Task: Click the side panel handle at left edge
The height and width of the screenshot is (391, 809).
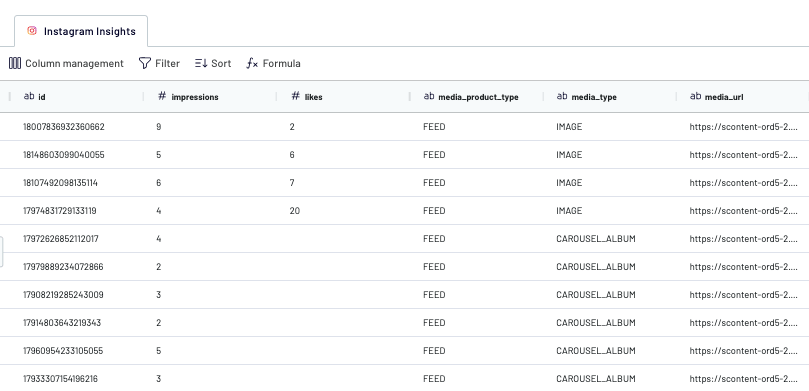Action: 2,252
